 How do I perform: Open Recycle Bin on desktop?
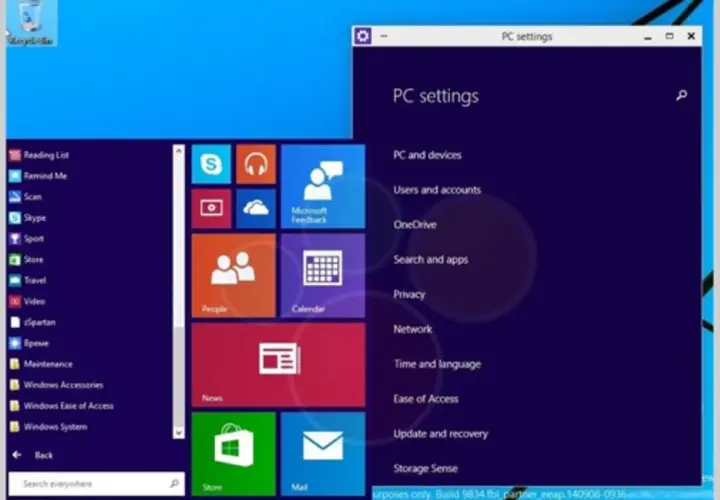pyautogui.click(x=30, y=23)
